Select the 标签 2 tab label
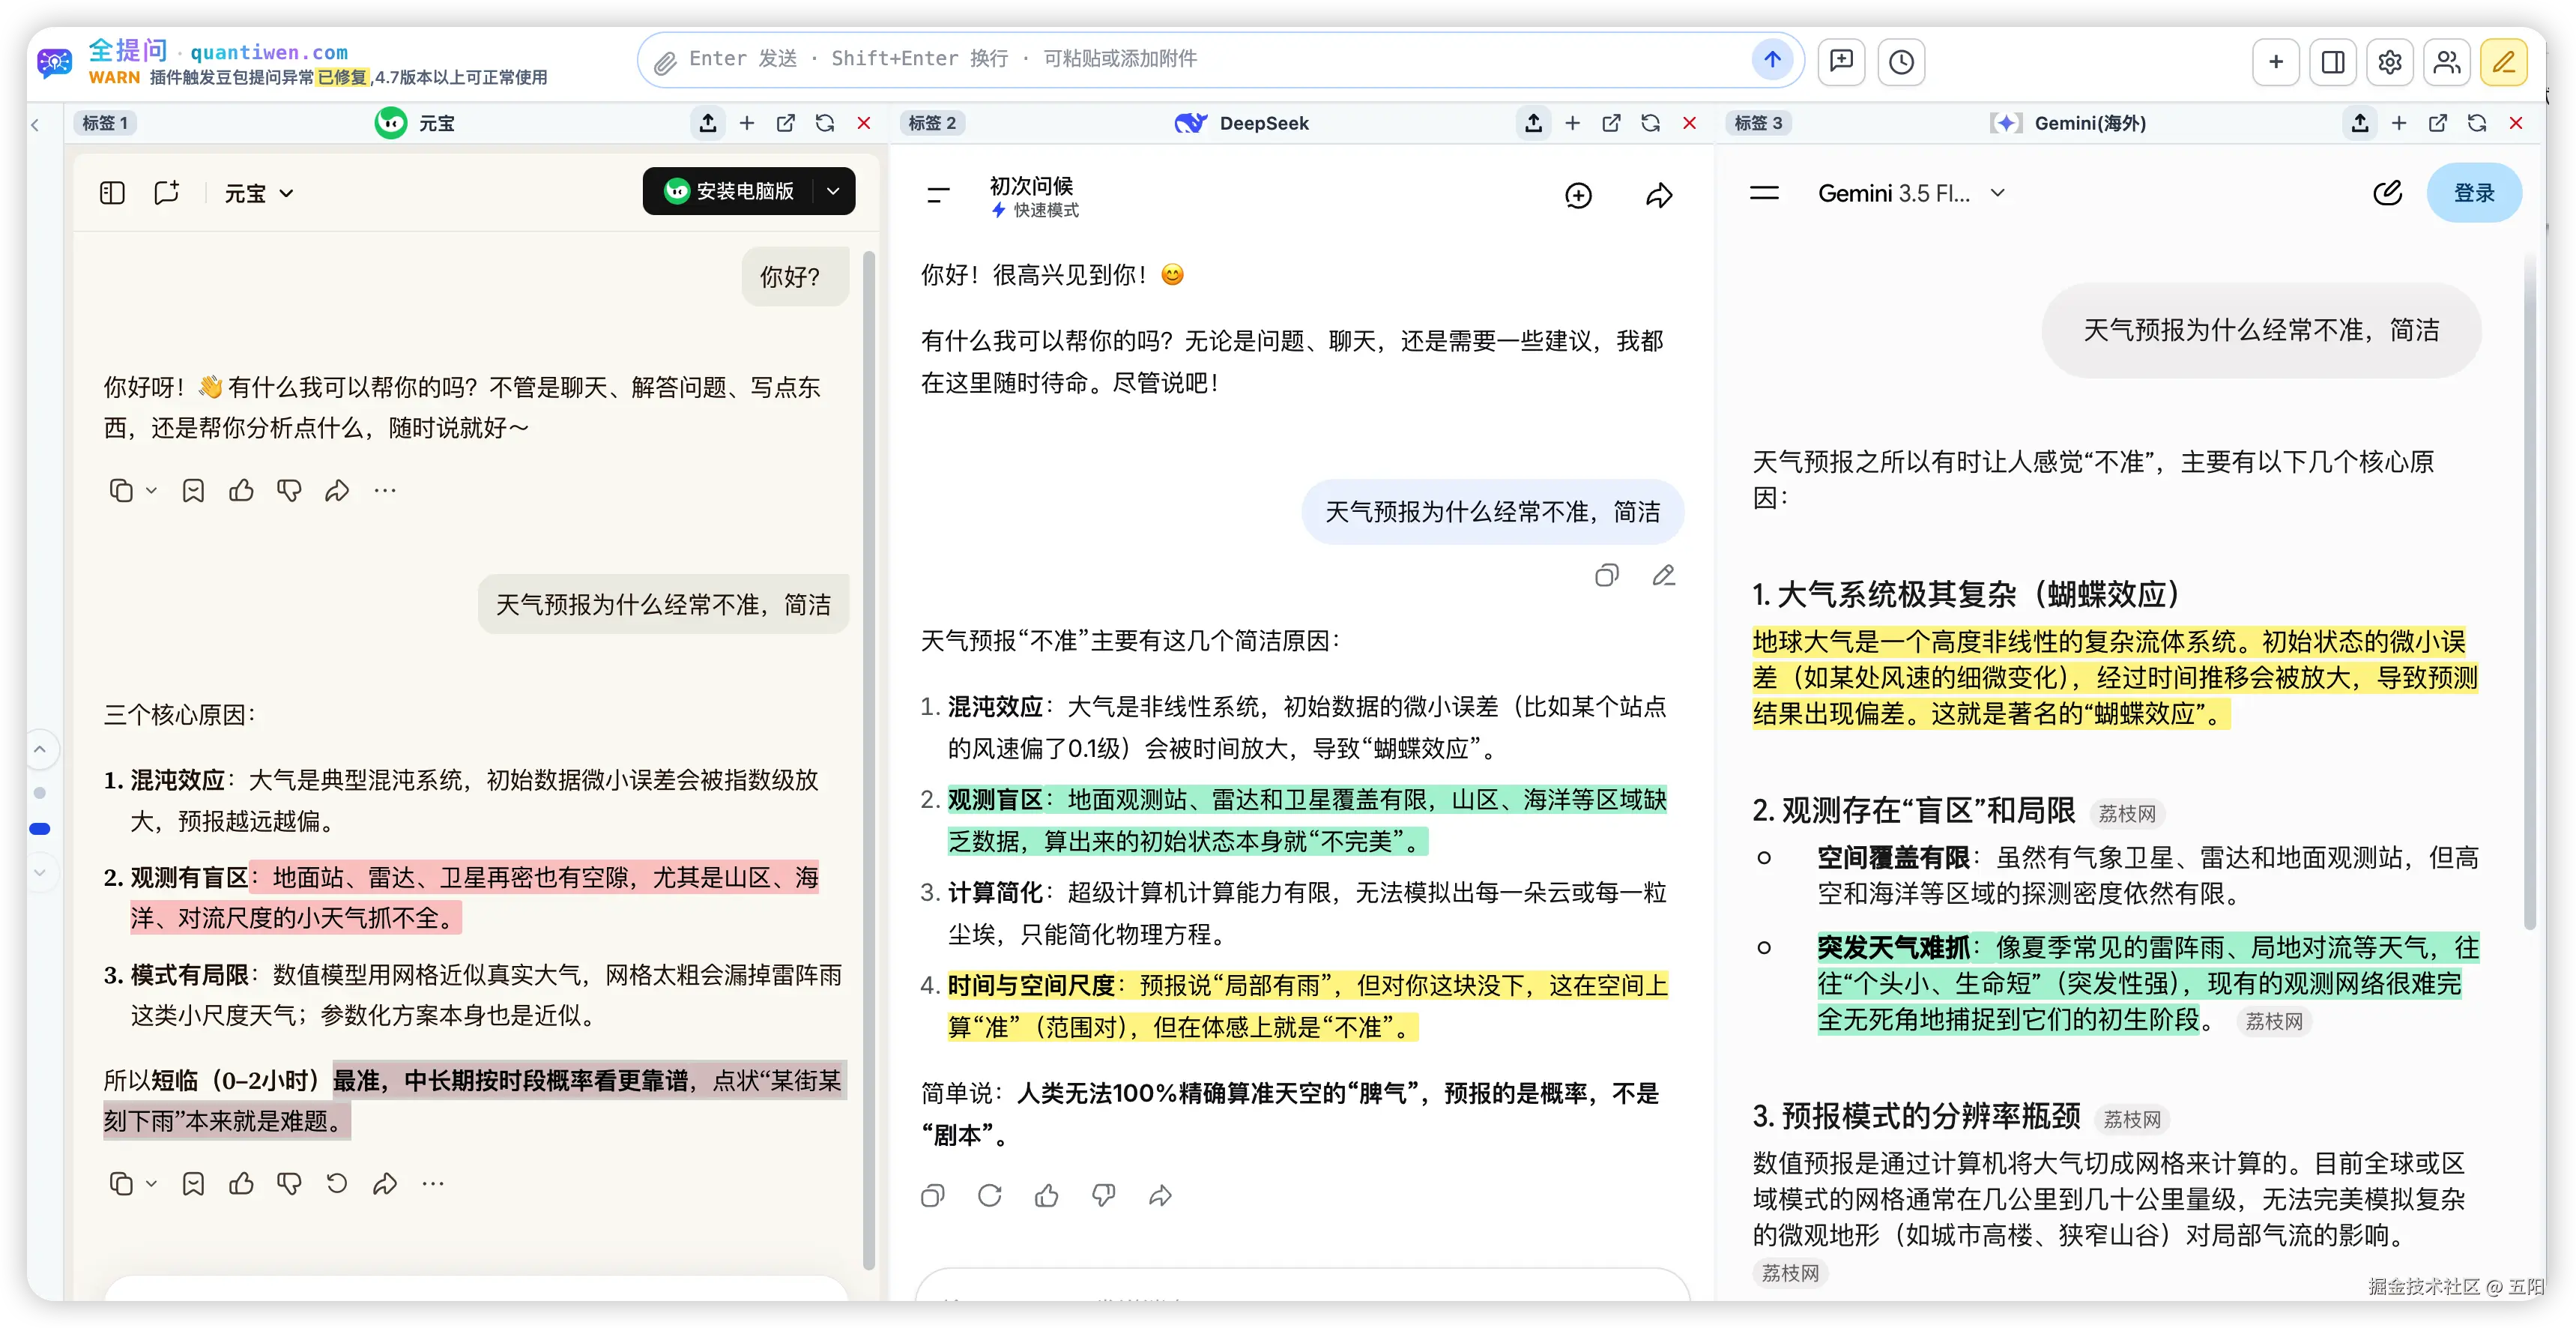Viewport: 2576px width, 1328px height. (932, 123)
